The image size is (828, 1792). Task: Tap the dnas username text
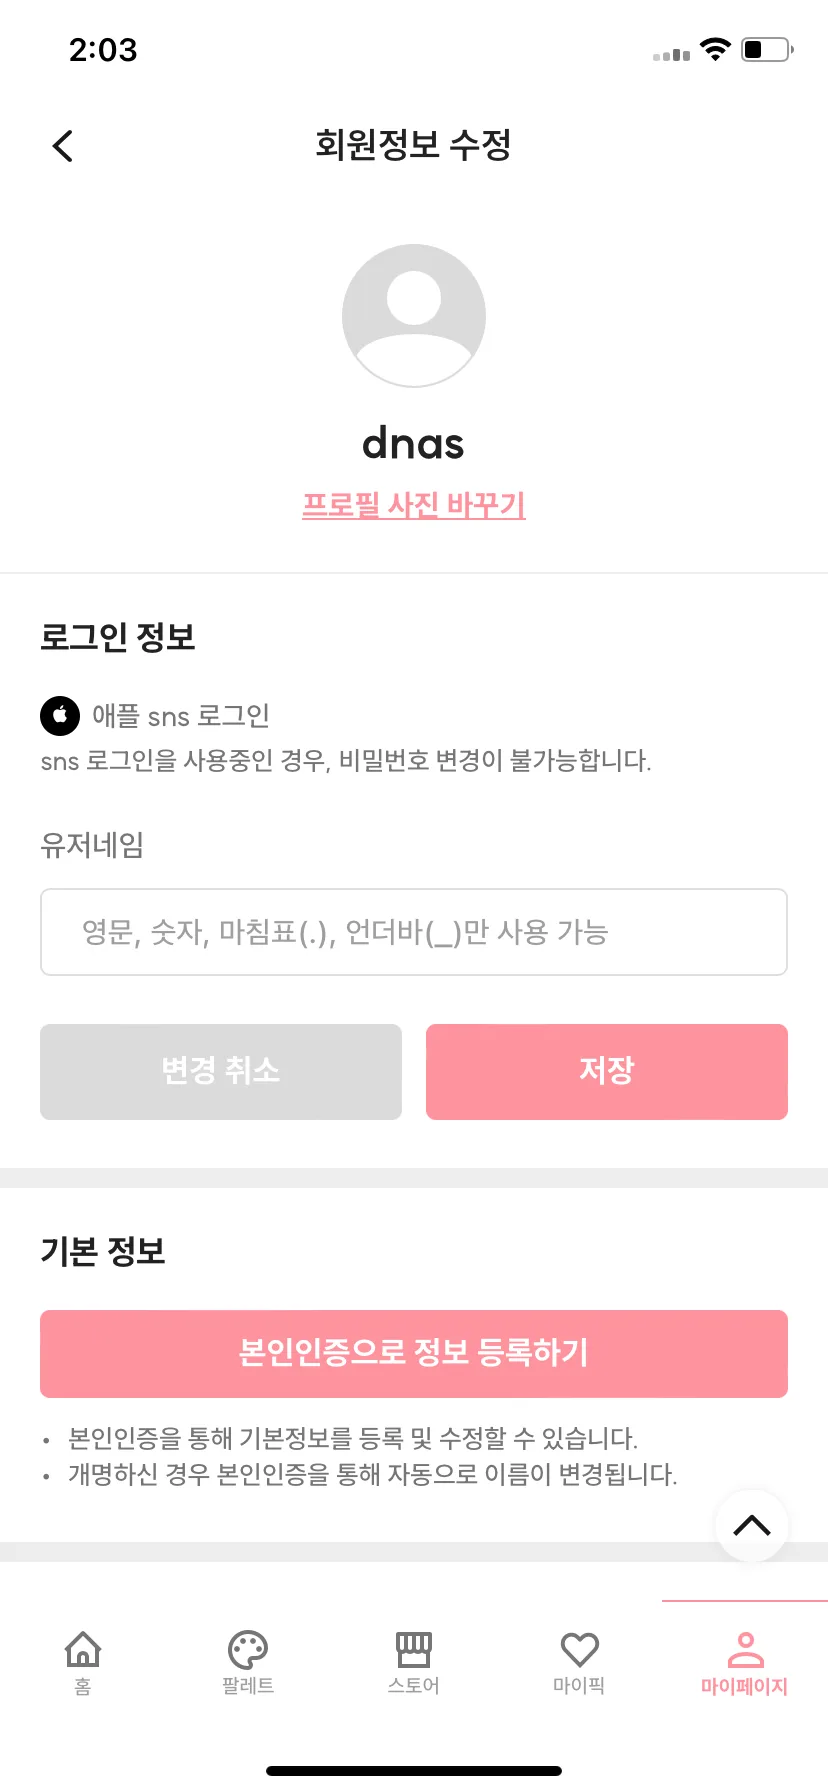(414, 443)
